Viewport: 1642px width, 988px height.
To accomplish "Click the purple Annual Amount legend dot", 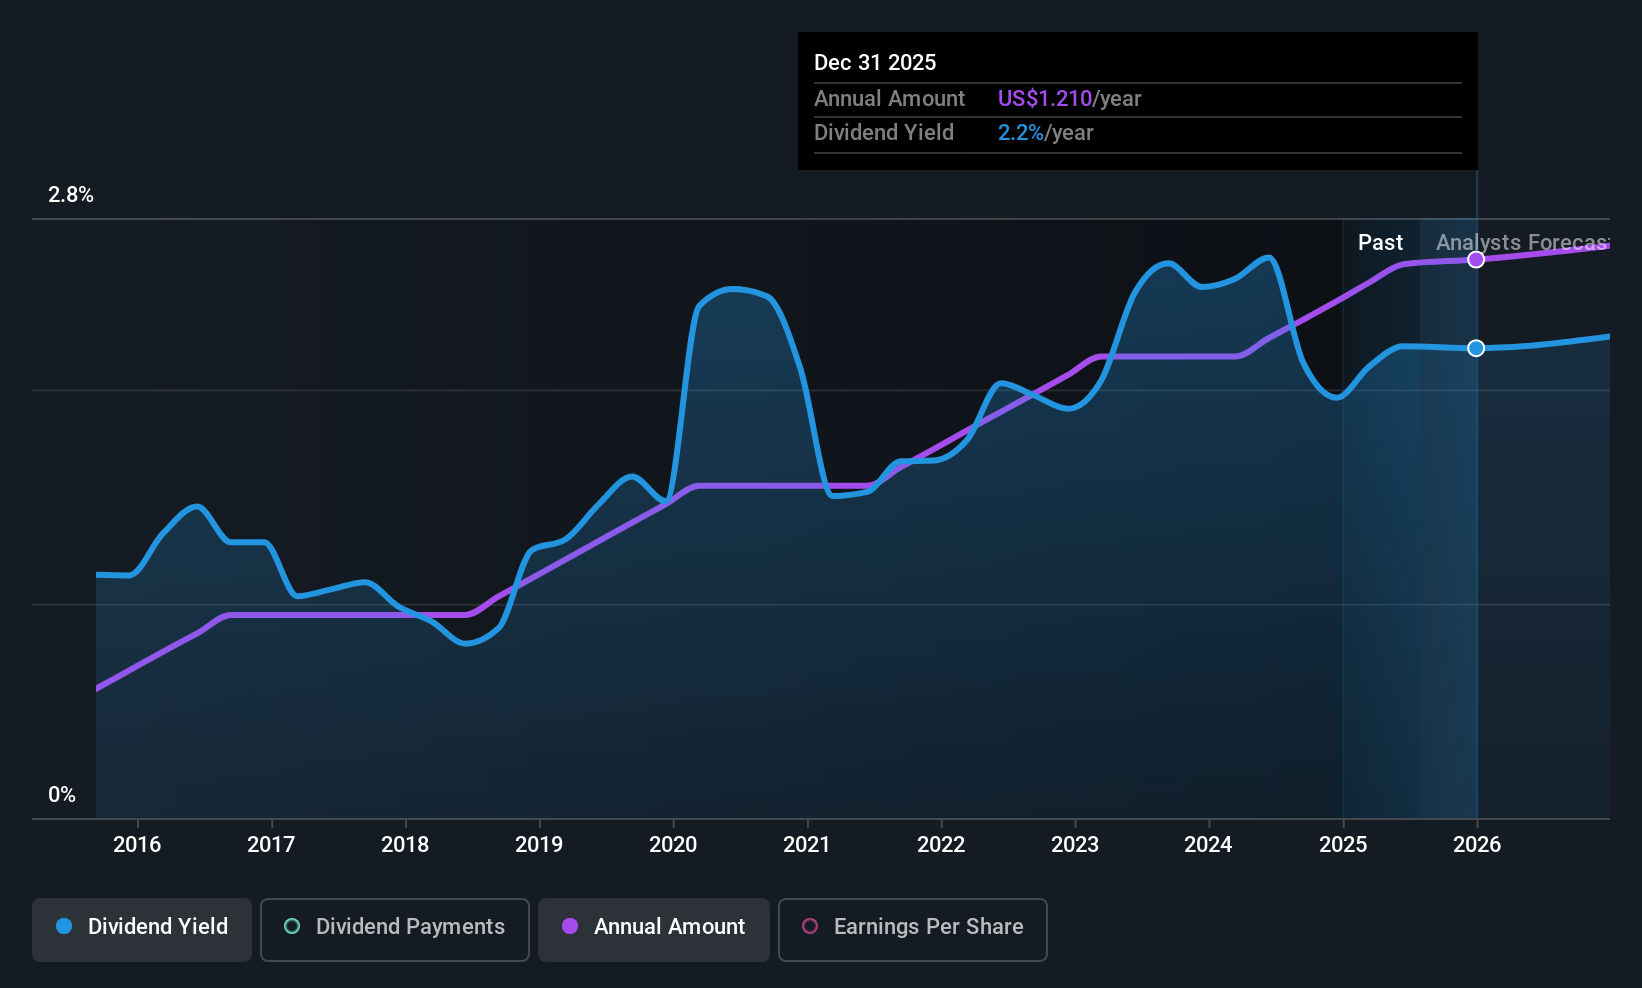I will (x=570, y=927).
